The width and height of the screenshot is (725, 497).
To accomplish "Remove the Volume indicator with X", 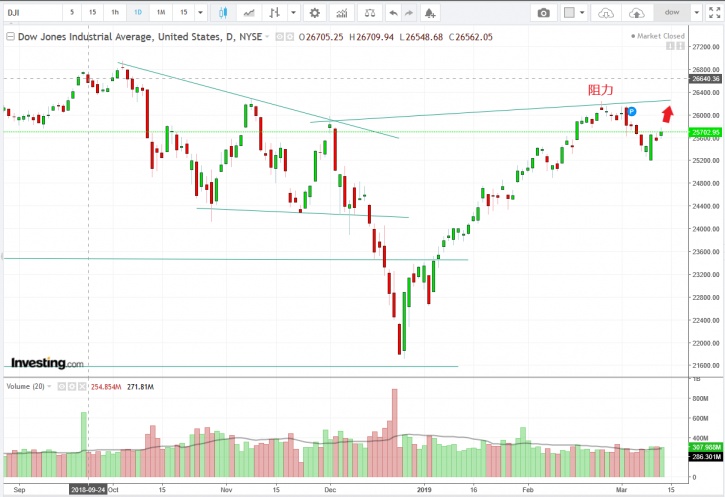I will (x=82, y=385).
